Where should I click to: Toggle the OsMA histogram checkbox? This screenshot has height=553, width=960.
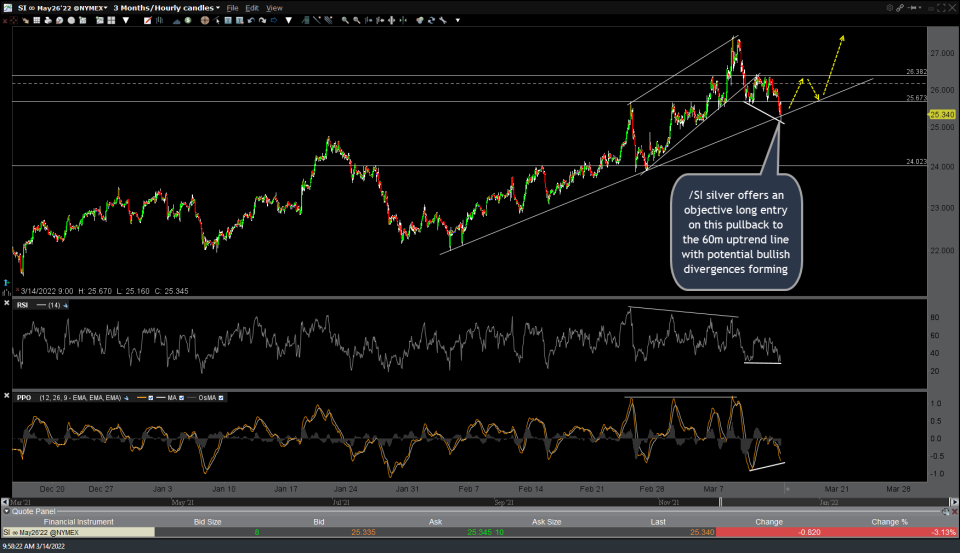click(222, 398)
